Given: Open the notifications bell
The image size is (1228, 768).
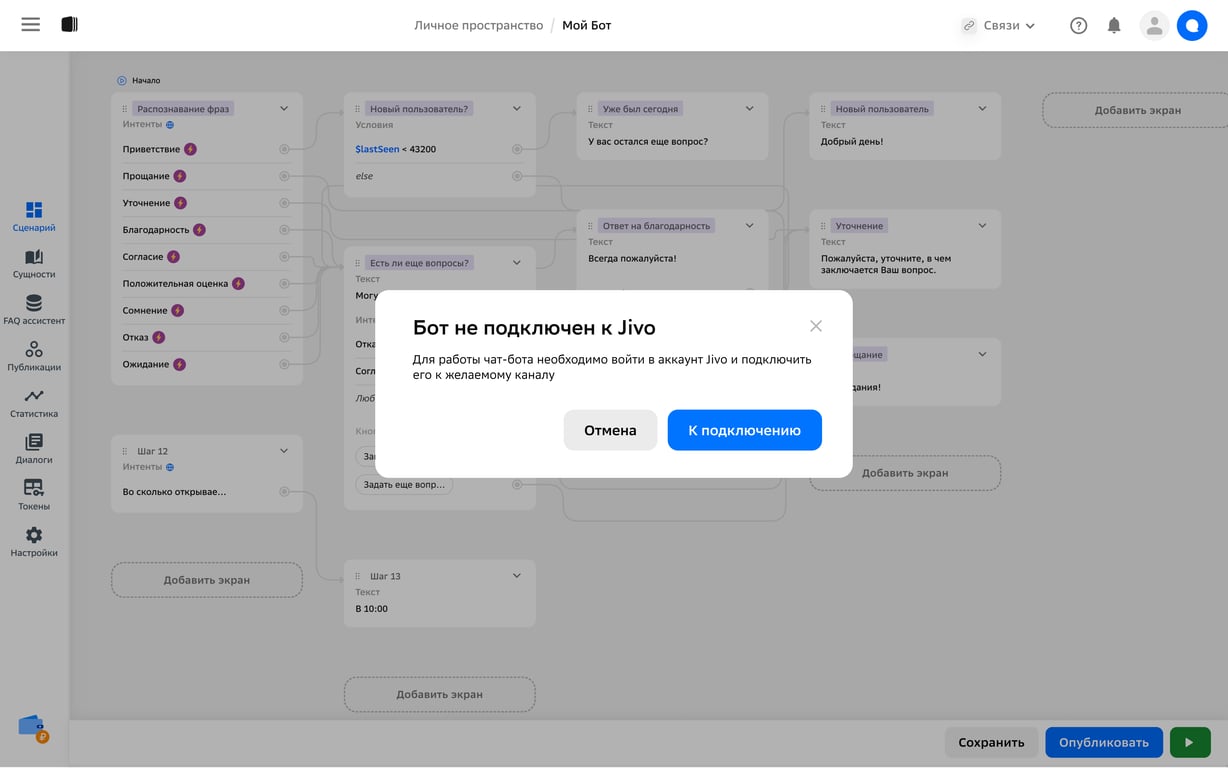Looking at the screenshot, I should [1114, 26].
